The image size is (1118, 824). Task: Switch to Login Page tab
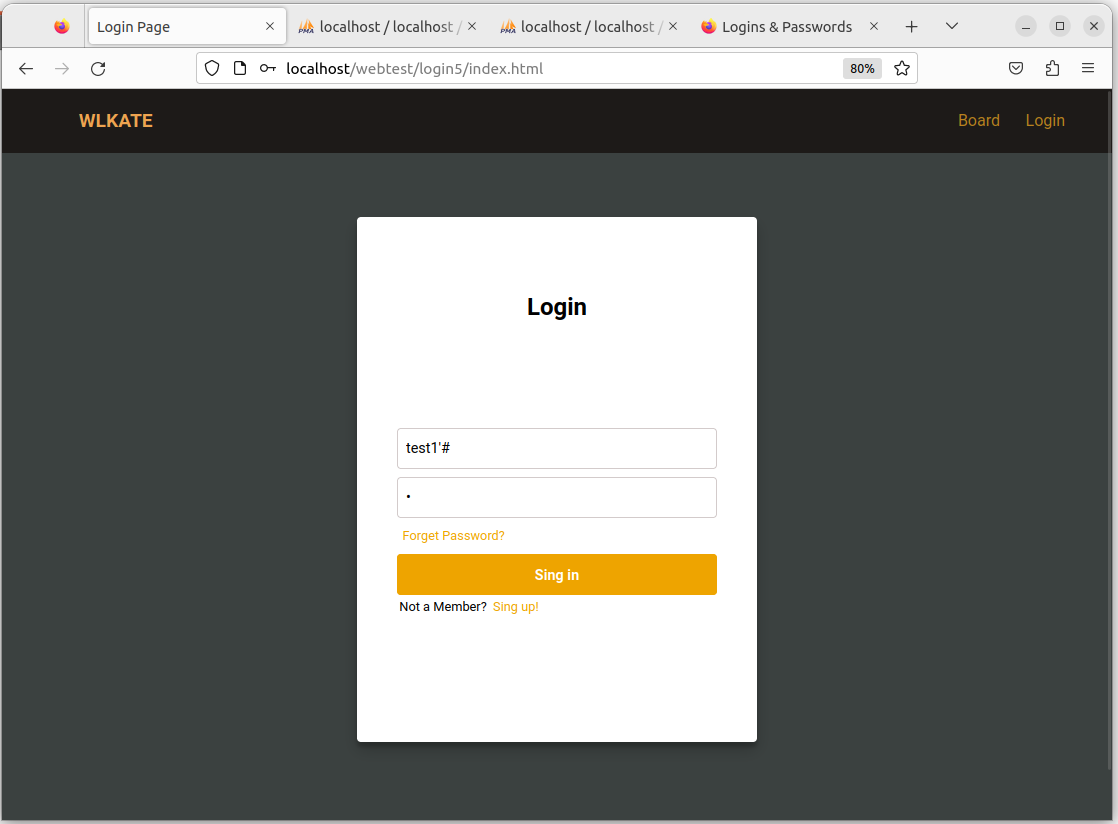point(187,27)
